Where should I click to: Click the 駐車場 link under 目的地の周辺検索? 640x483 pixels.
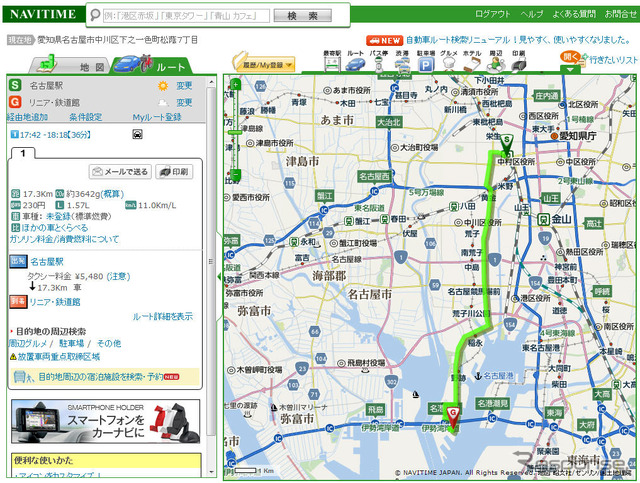point(71,343)
